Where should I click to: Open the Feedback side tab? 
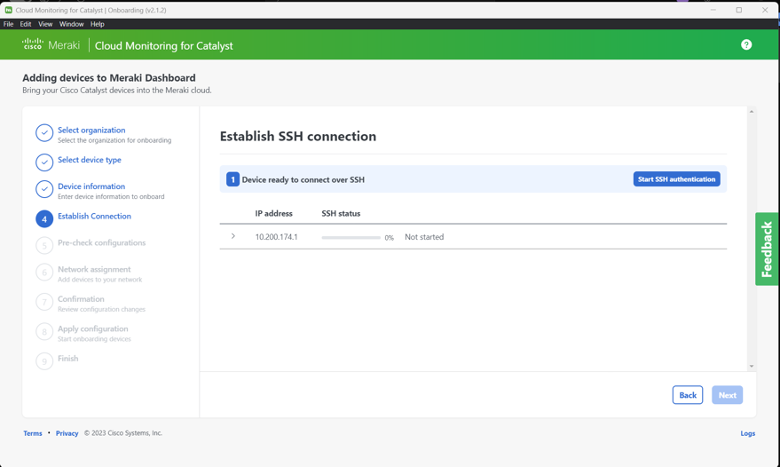pos(767,249)
